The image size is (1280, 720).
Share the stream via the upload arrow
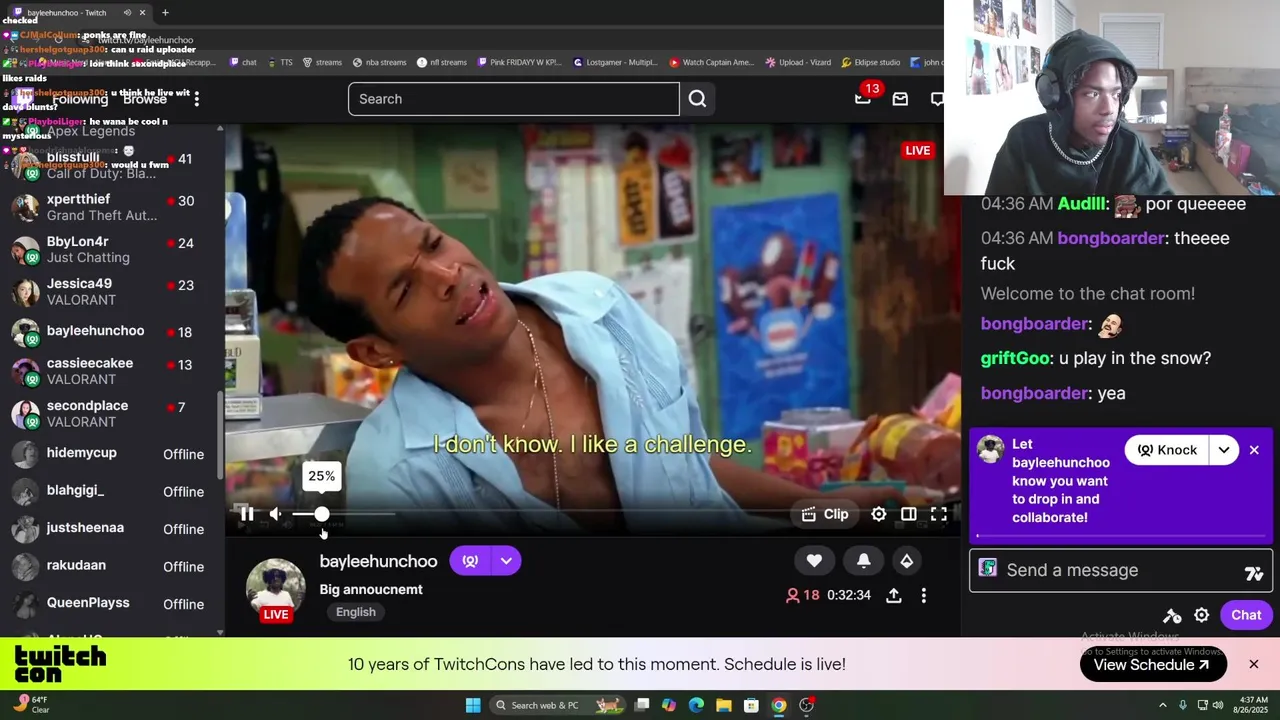coord(894,595)
